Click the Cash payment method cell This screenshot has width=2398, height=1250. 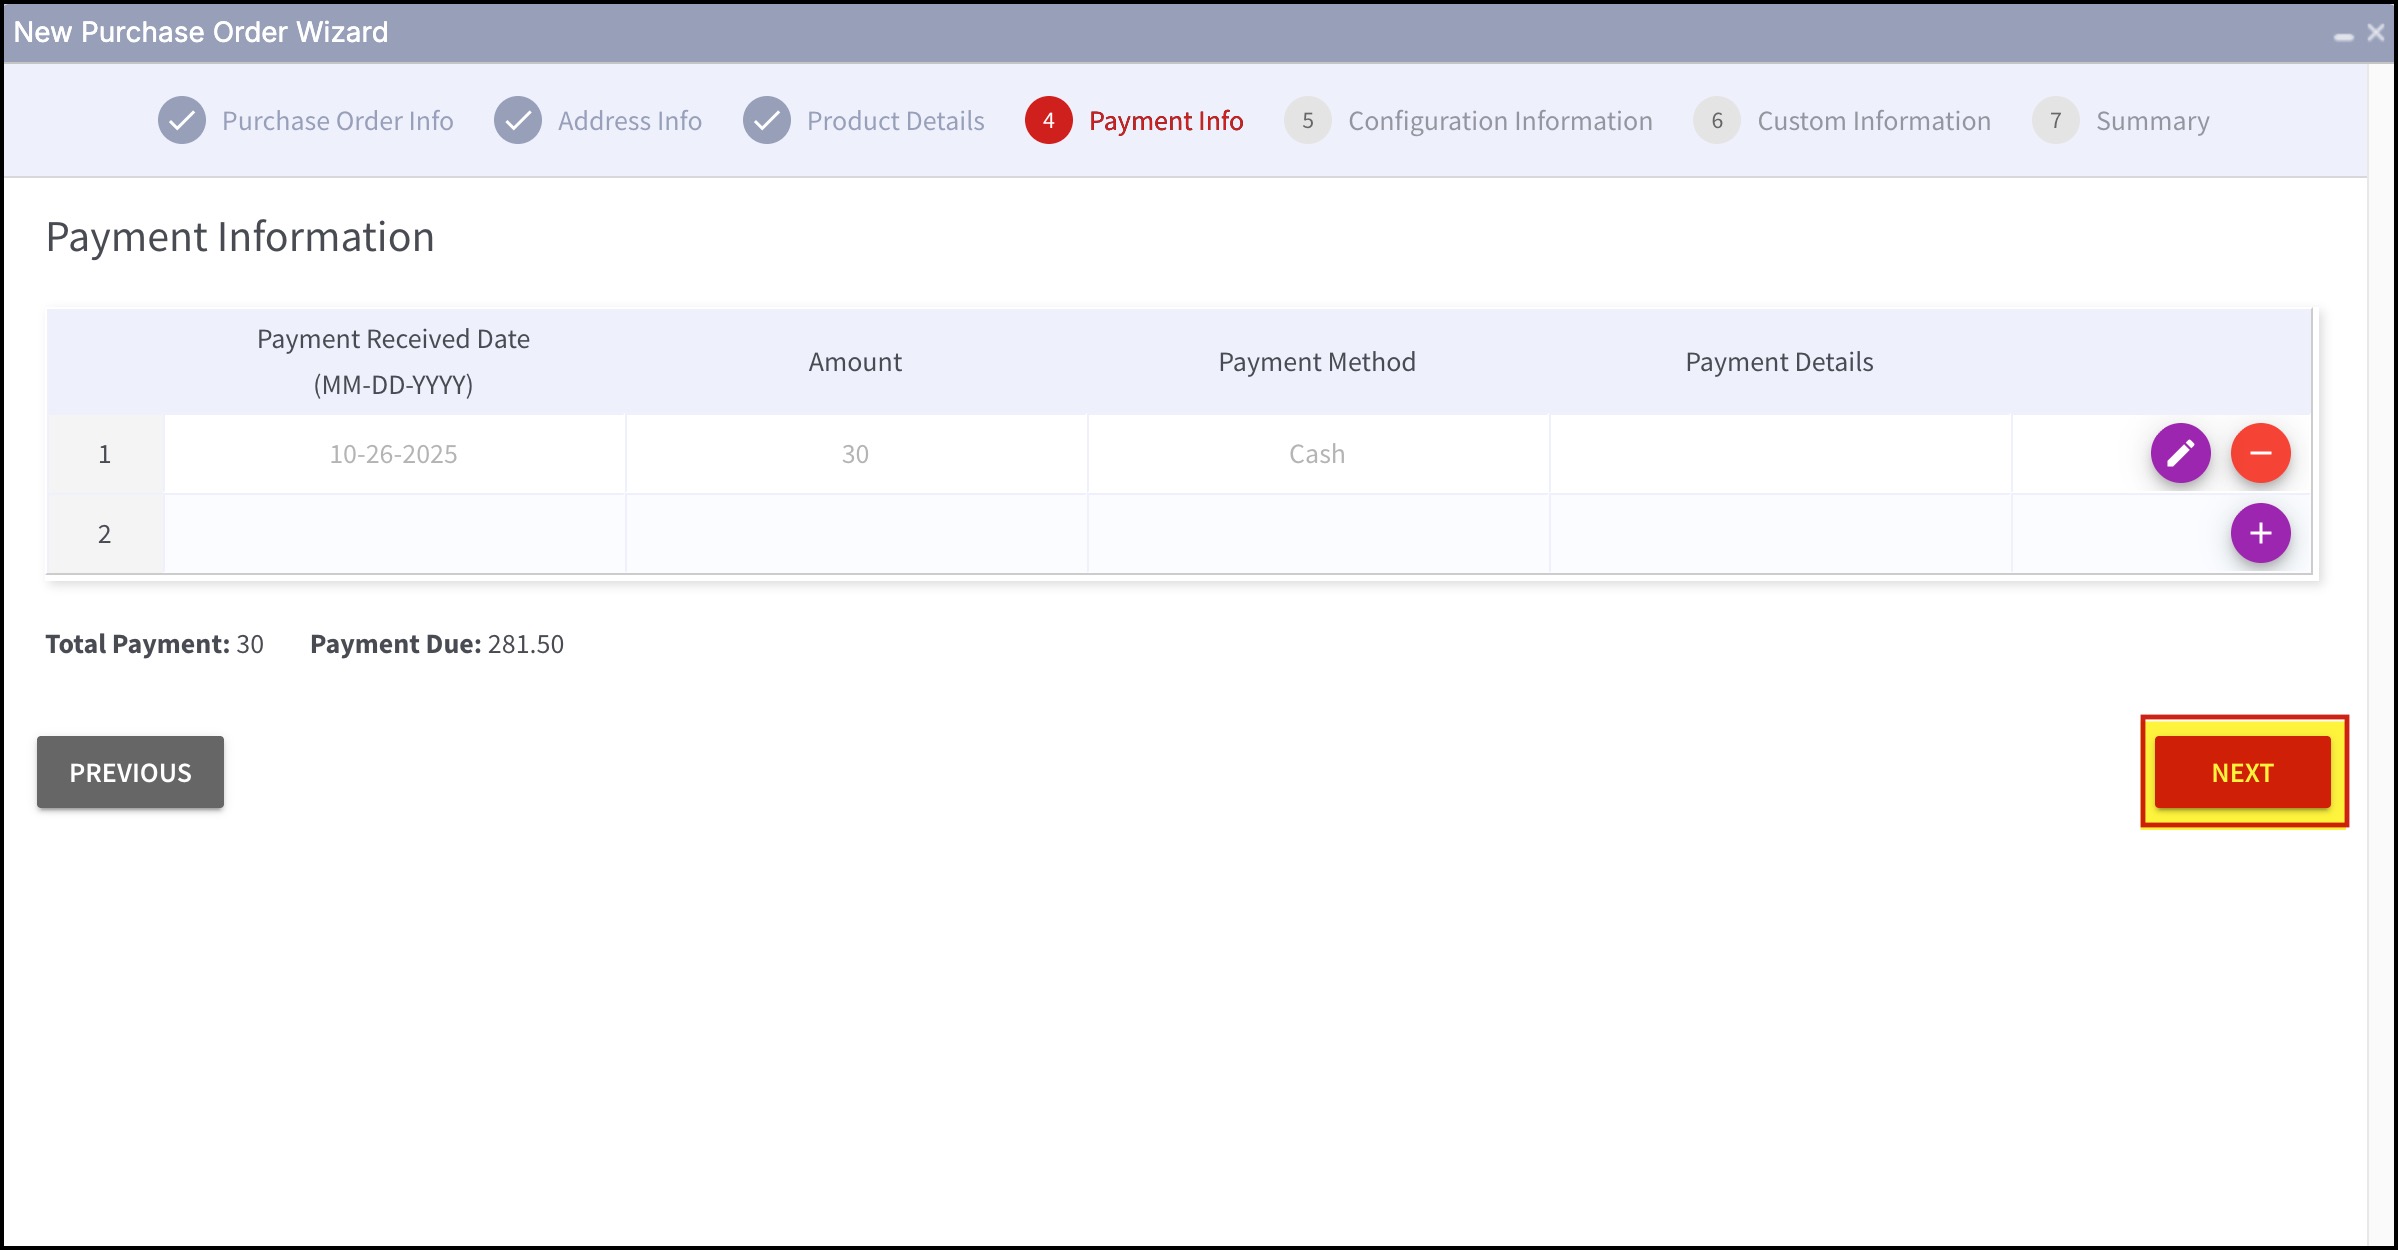[1317, 454]
